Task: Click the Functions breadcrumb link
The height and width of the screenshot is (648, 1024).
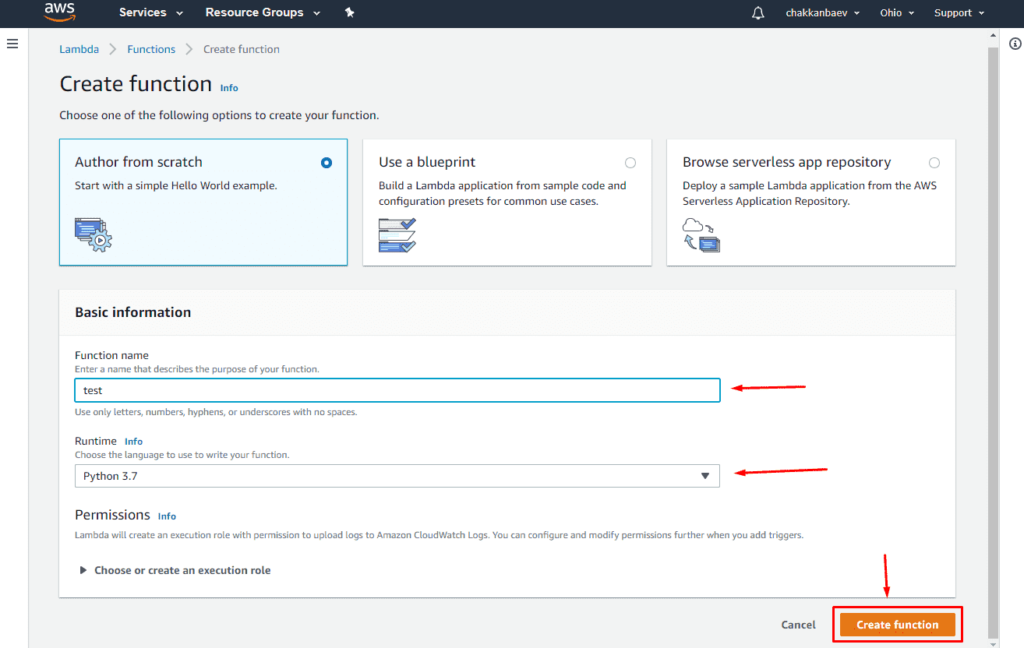Action: pyautogui.click(x=151, y=49)
